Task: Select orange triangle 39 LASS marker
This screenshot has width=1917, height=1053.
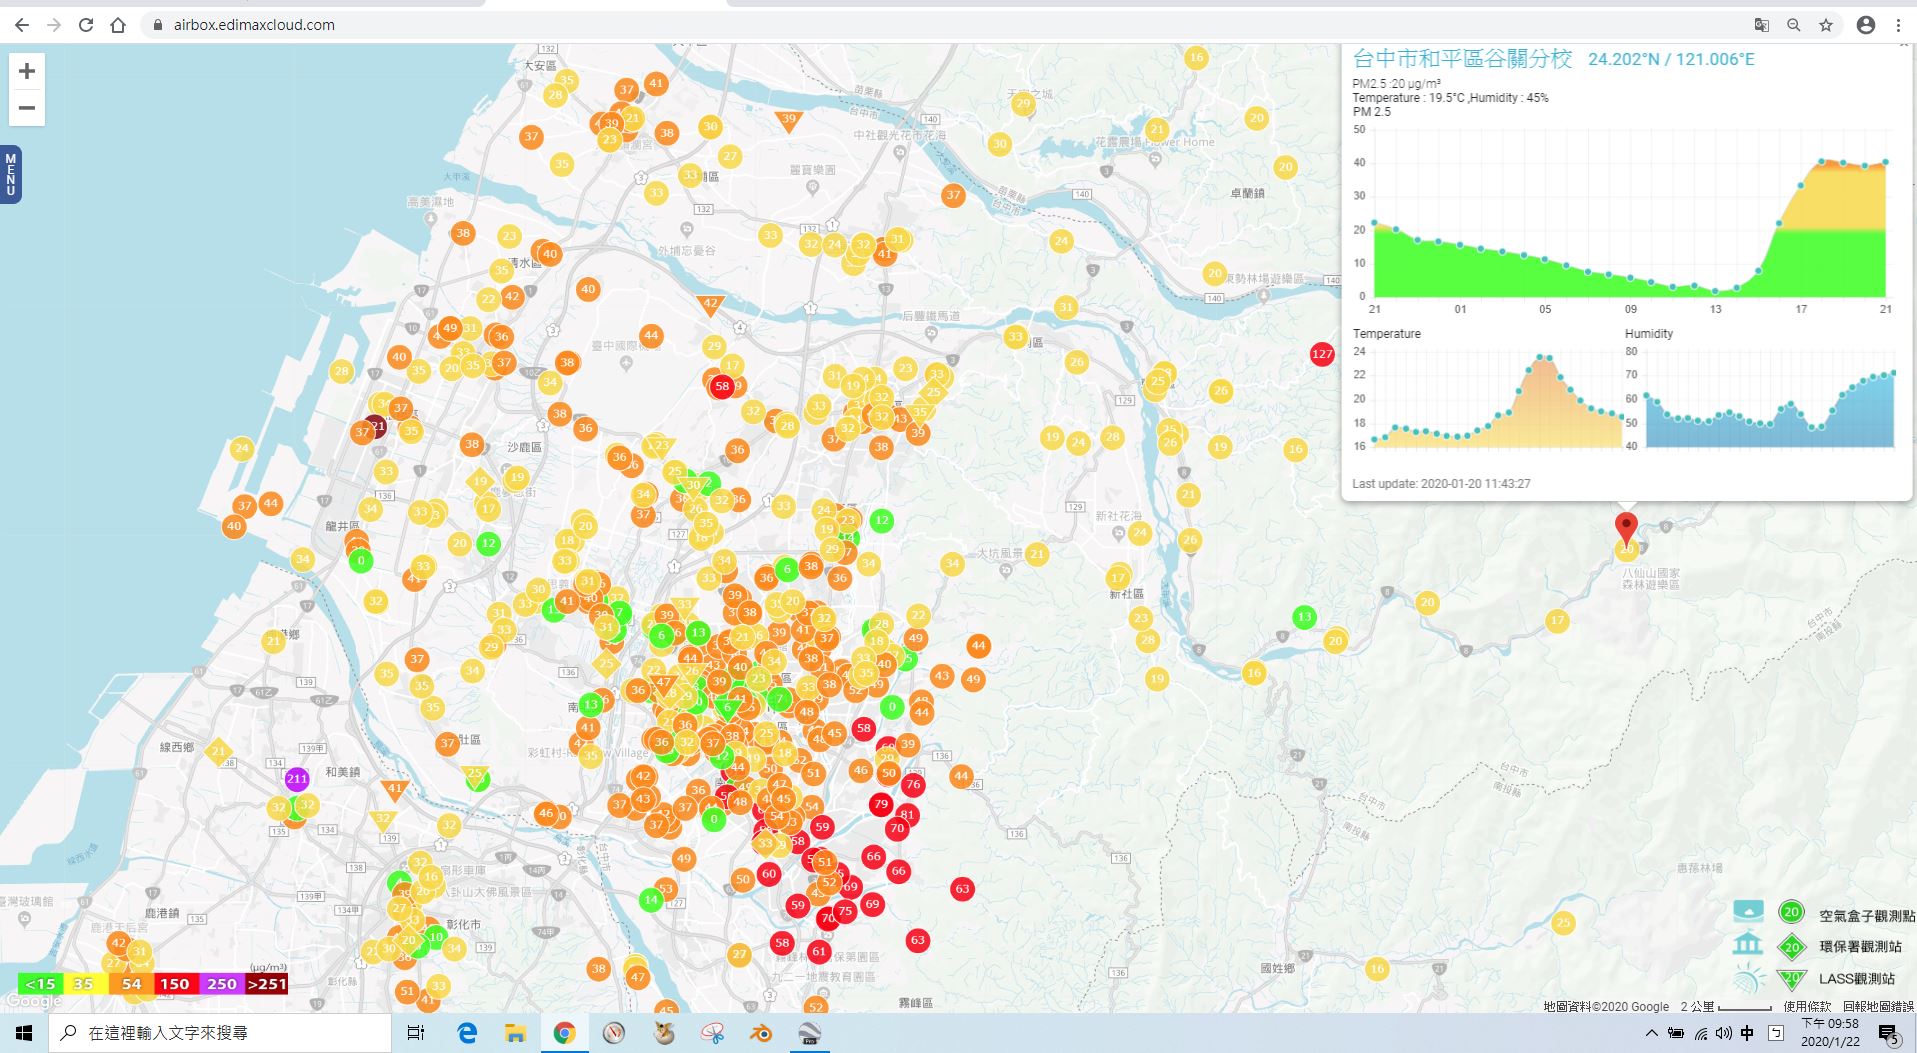Action: [x=789, y=121]
